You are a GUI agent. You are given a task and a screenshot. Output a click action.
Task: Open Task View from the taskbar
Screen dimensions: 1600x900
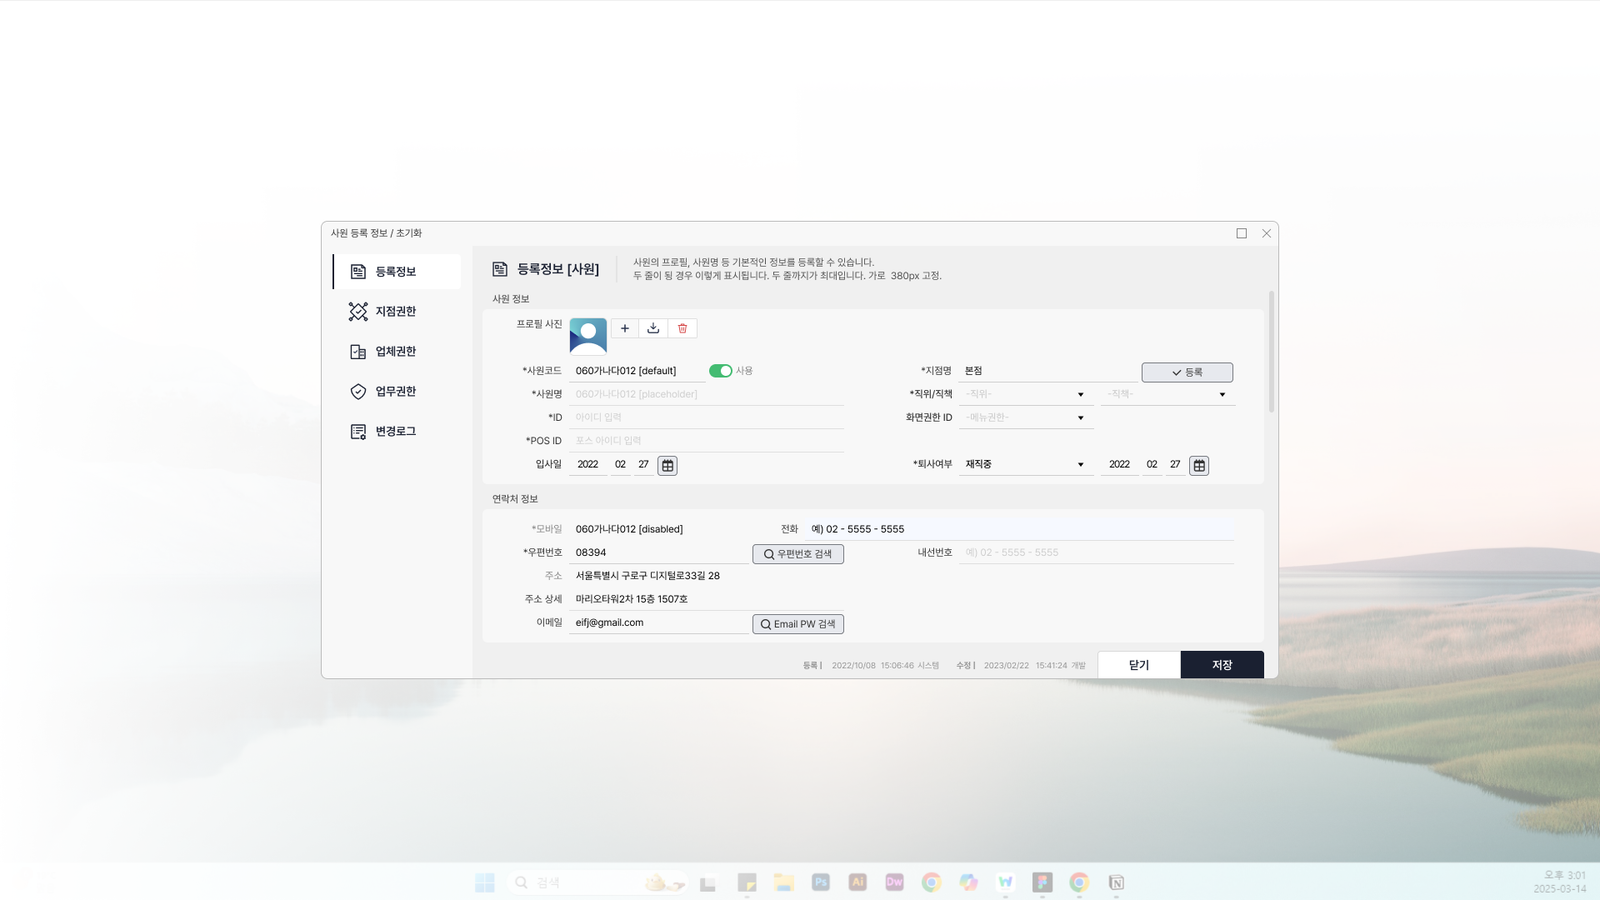tap(708, 882)
